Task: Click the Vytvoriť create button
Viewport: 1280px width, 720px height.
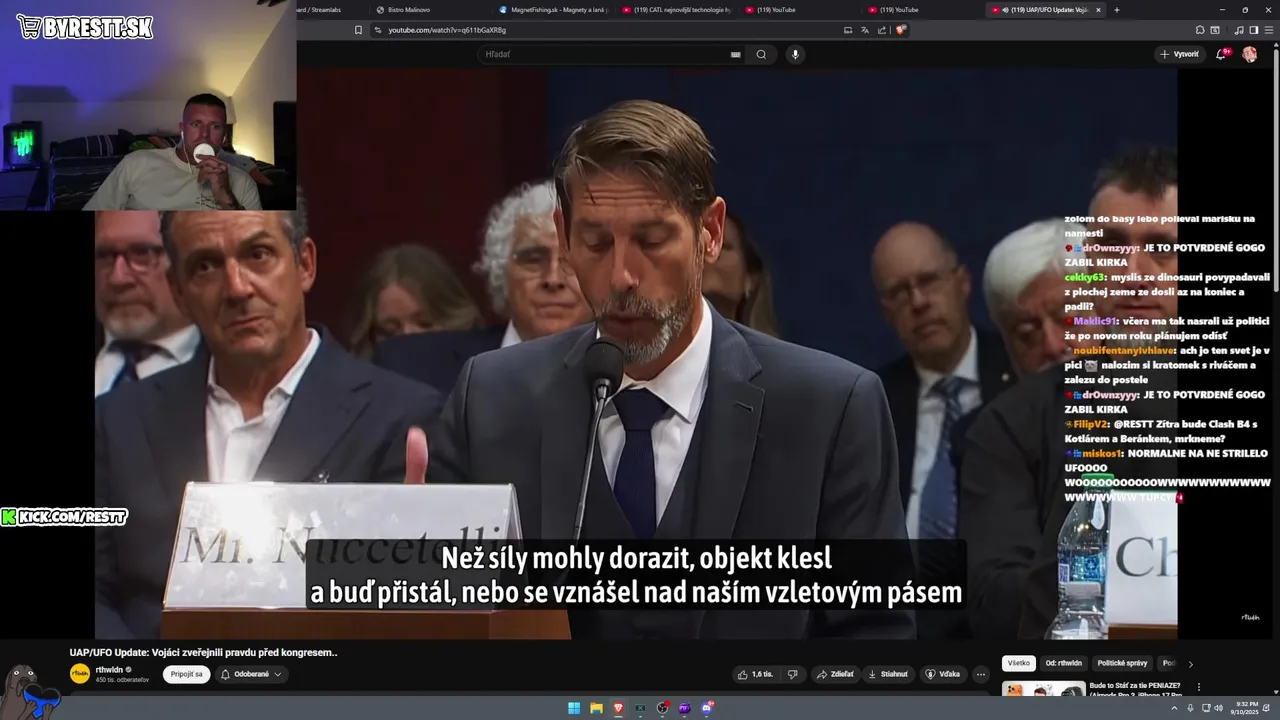Action: coord(1180,54)
